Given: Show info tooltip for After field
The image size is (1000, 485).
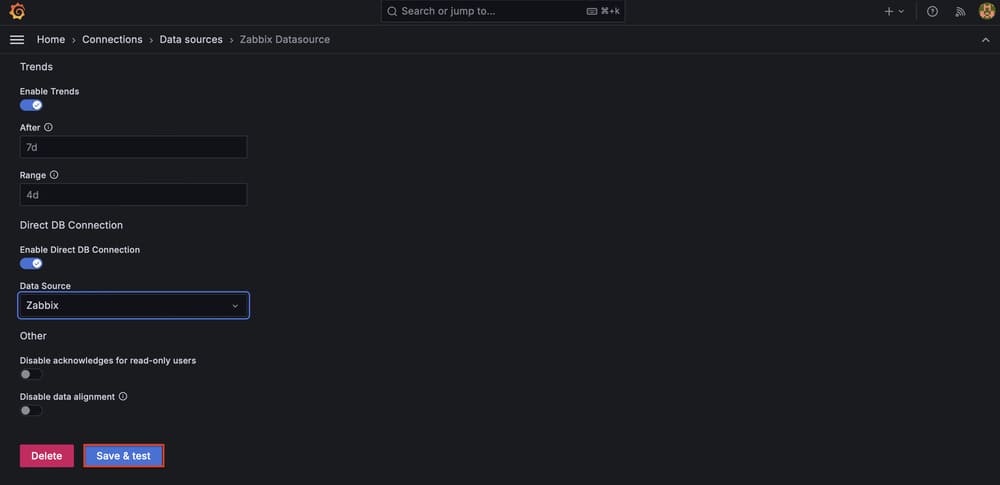Looking at the screenshot, I should [48, 127].
